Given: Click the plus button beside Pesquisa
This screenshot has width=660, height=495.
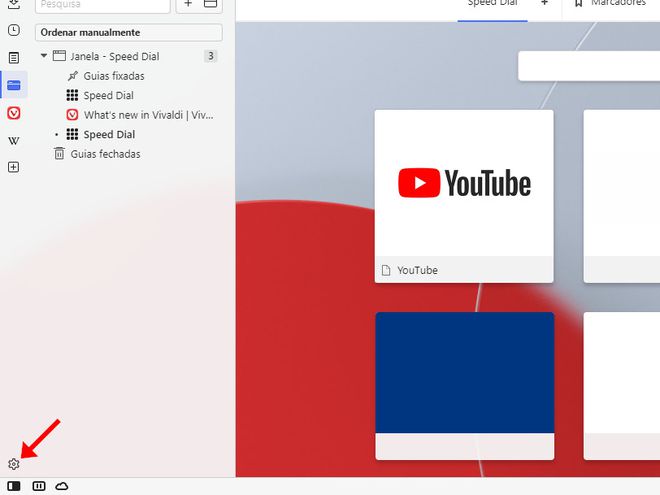Looking at the screenshot, I should [x=188, y=4].
